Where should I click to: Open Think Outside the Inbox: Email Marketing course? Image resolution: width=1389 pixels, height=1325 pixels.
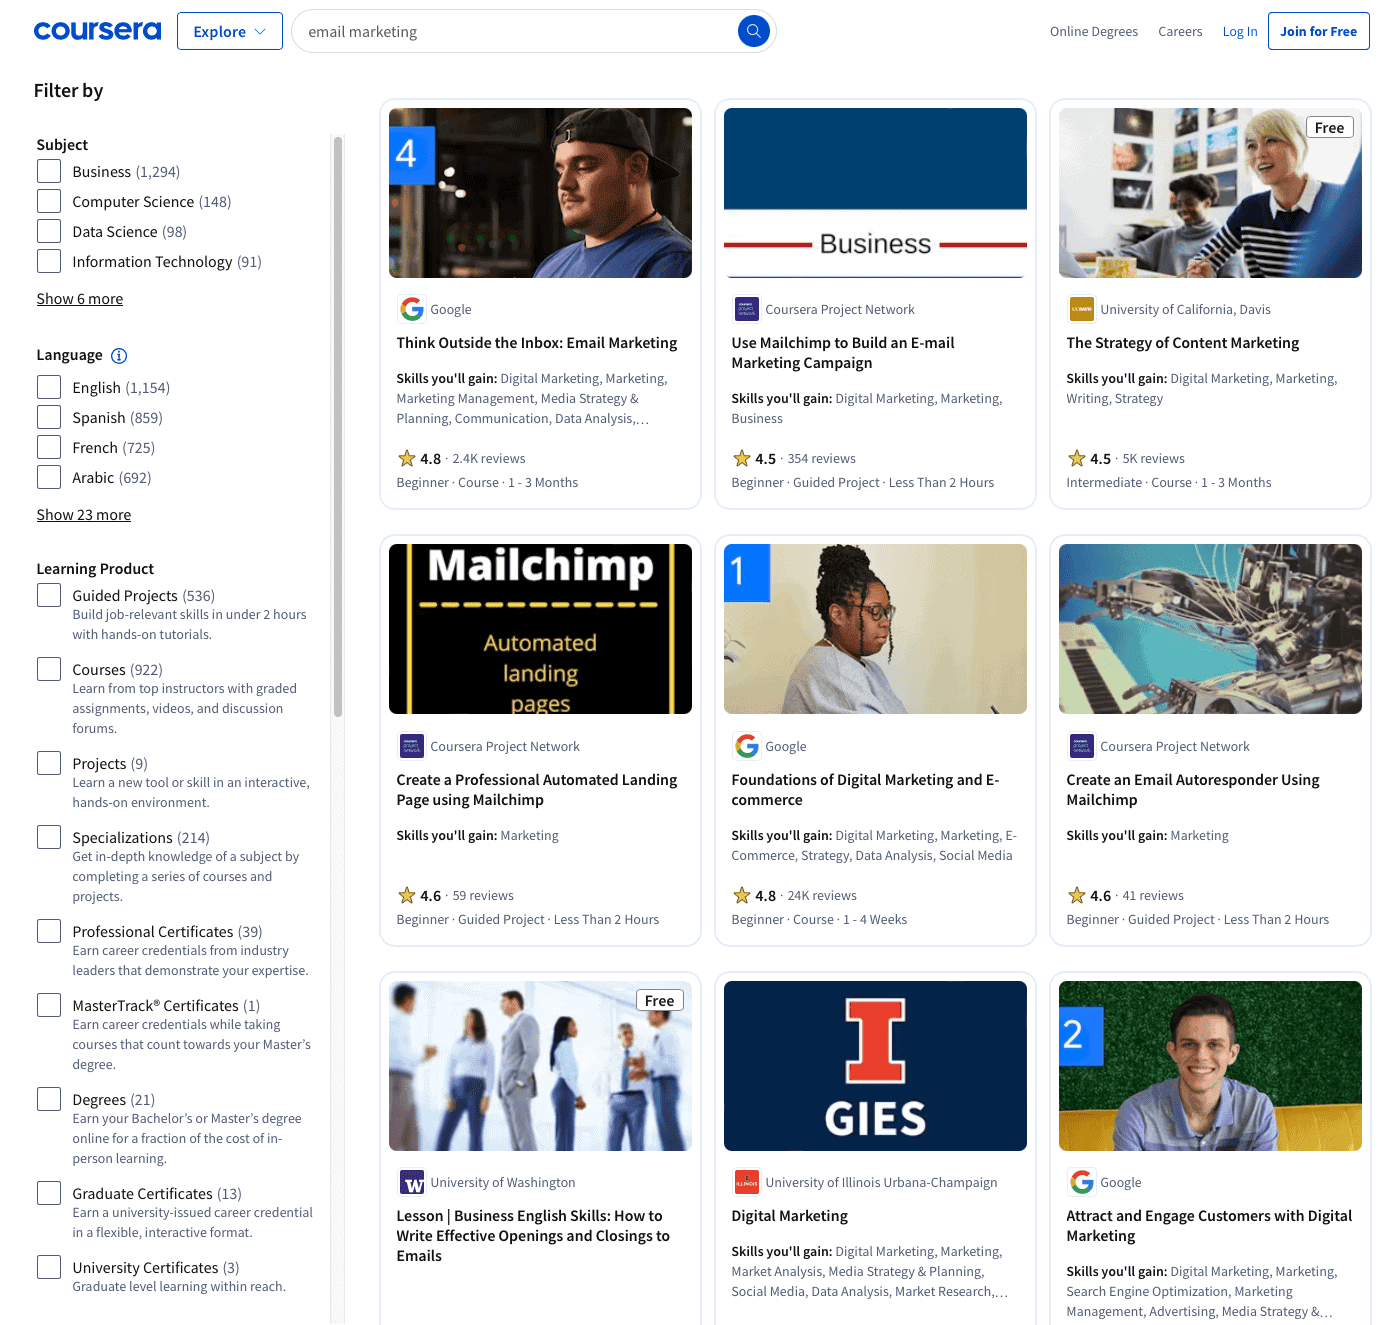pyautogui.click(x=537, y=343)
